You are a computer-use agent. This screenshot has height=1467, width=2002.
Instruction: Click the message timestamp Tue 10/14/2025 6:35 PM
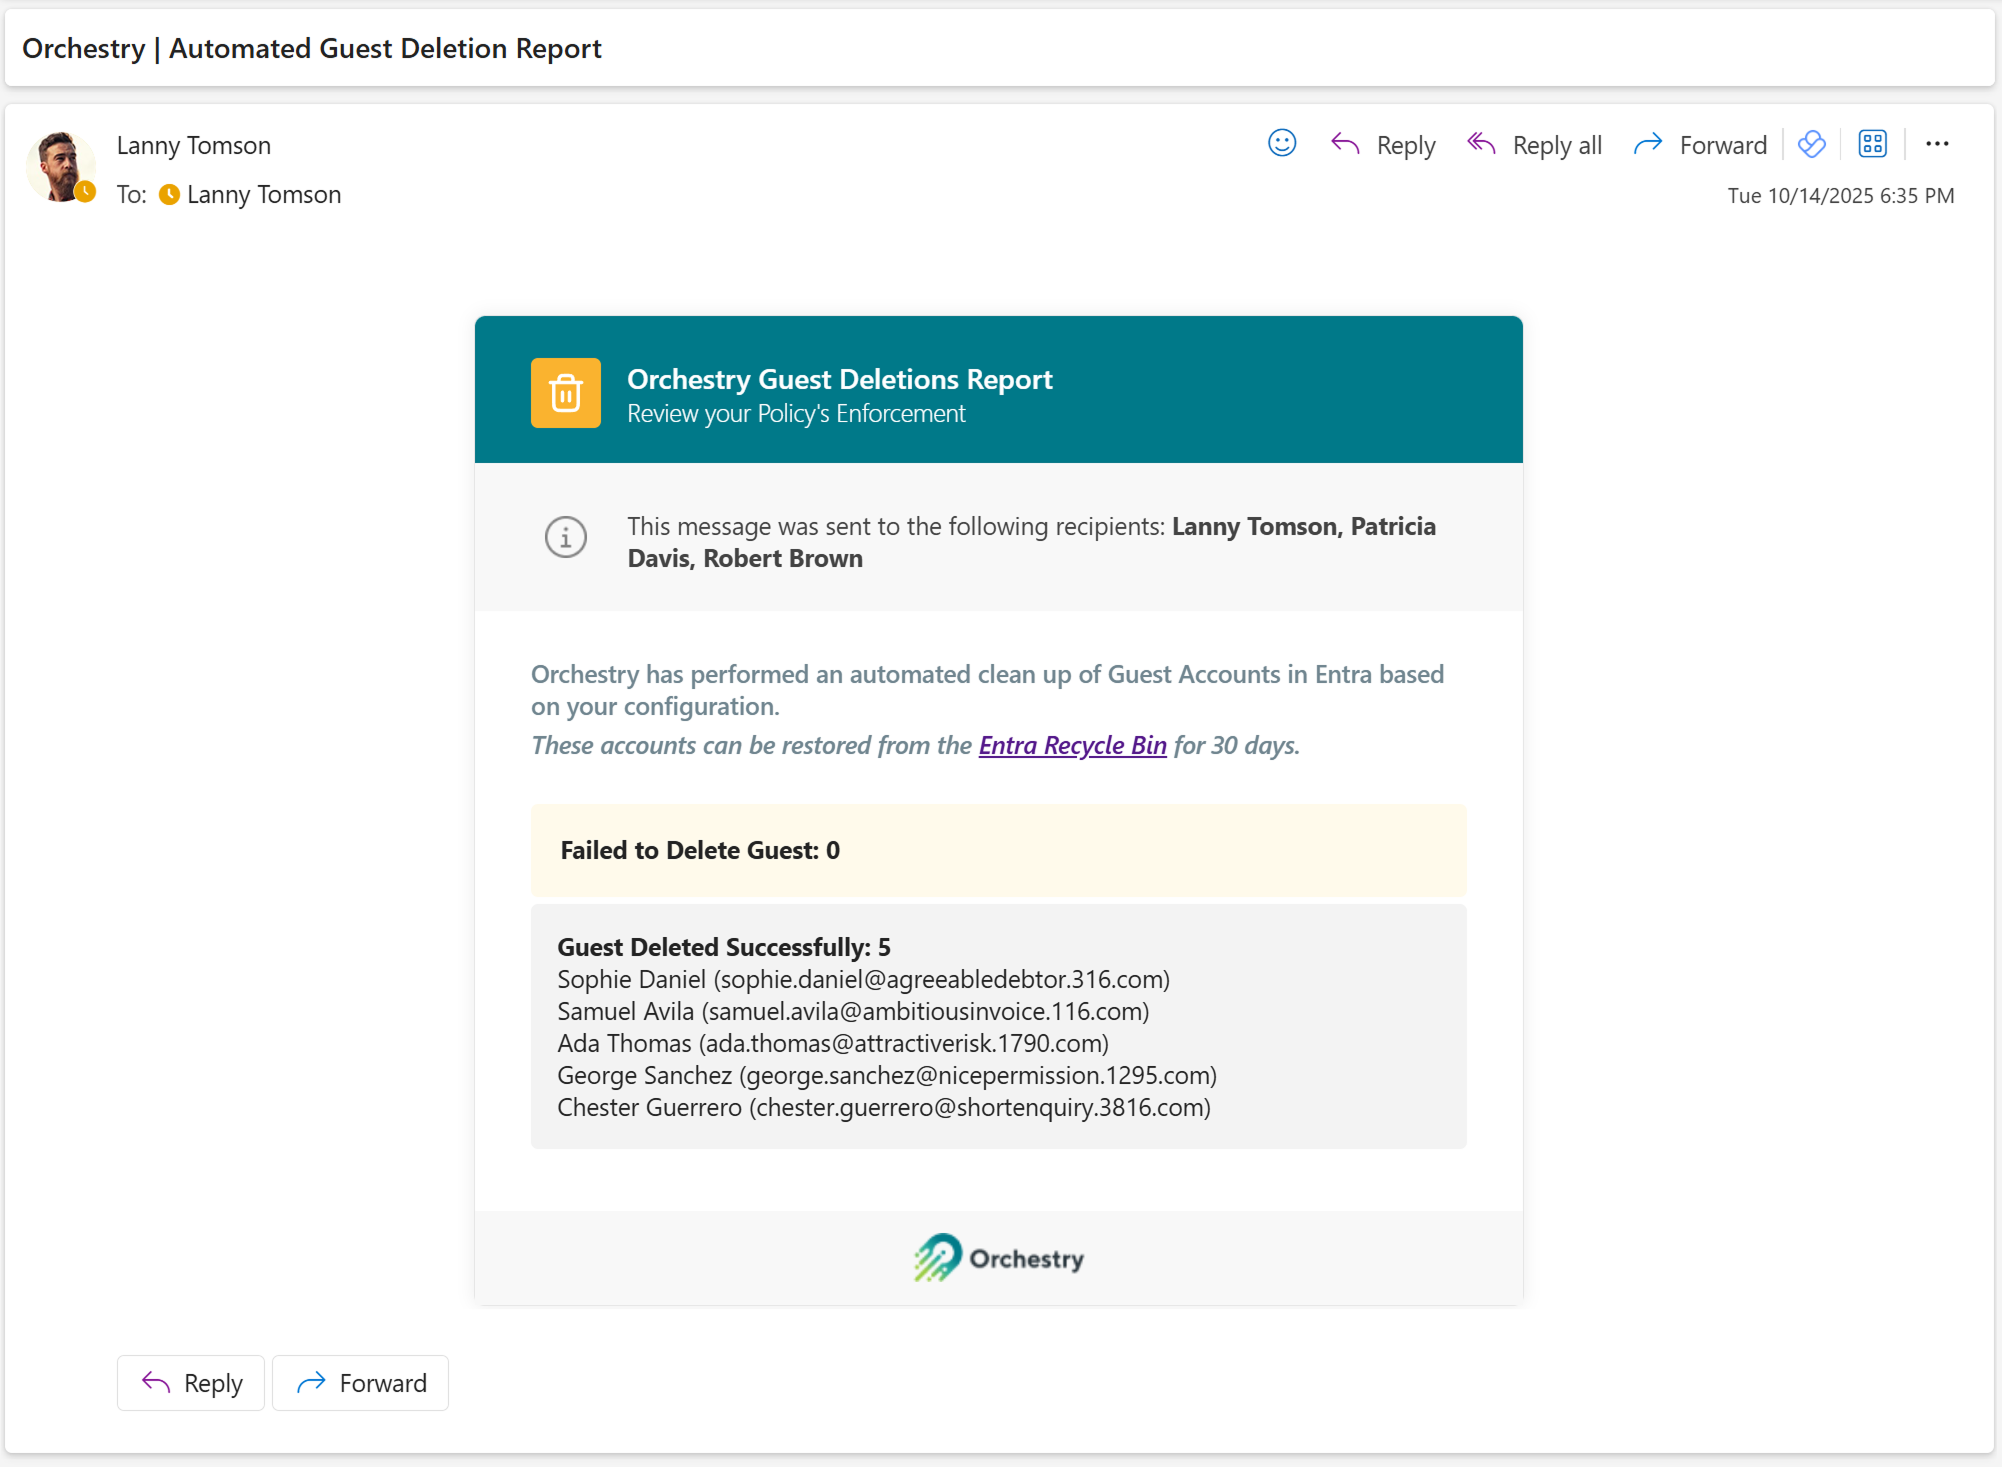pyautogui.click(x=1841, y=196)
